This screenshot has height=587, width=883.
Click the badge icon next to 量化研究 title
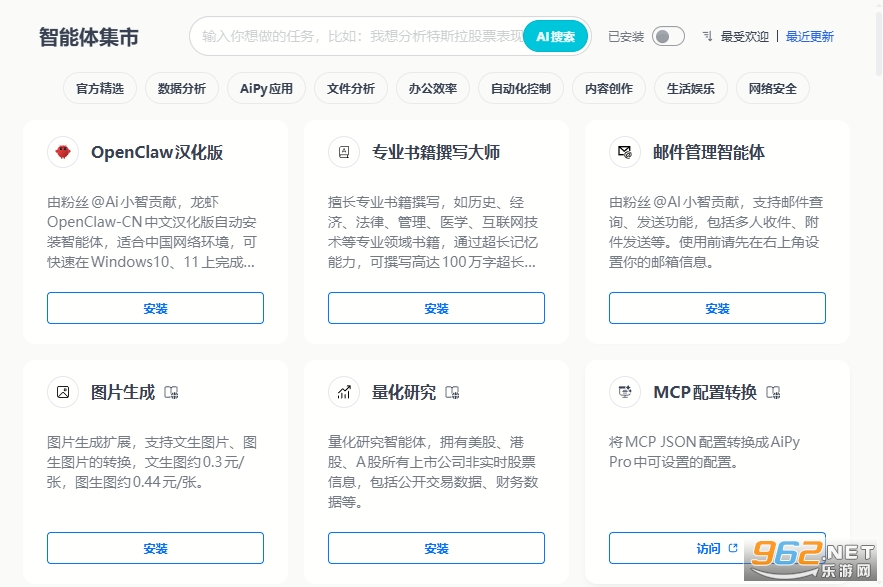[452, 392]
